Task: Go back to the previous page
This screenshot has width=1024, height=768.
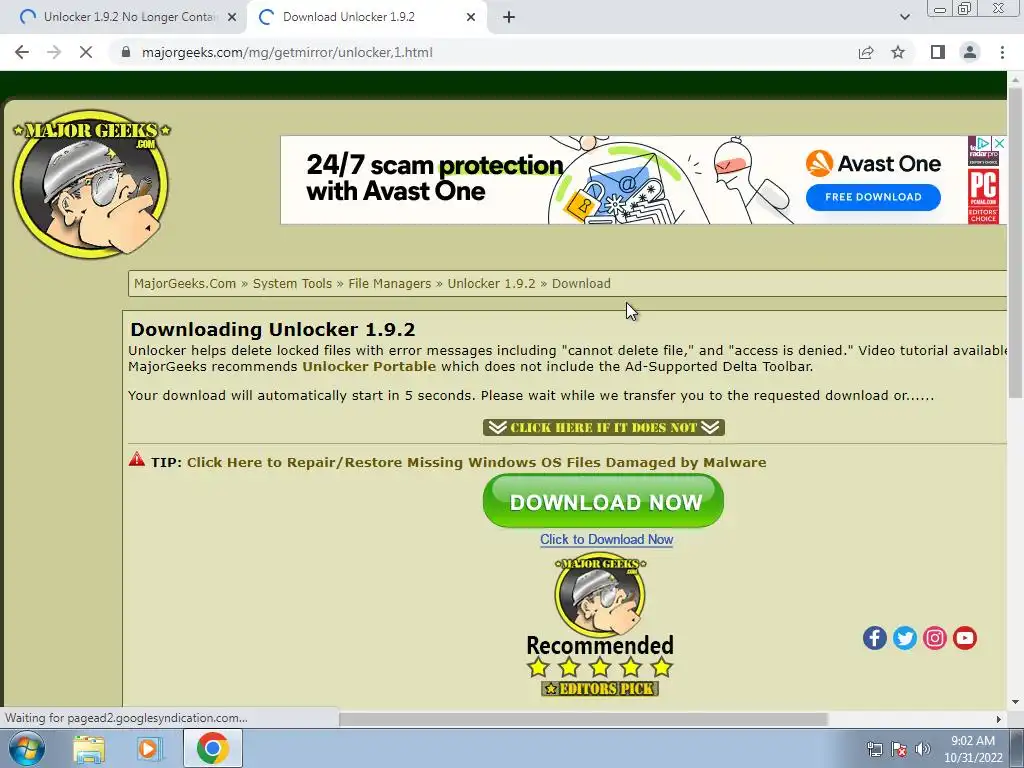Action: (x=22, y=52)
